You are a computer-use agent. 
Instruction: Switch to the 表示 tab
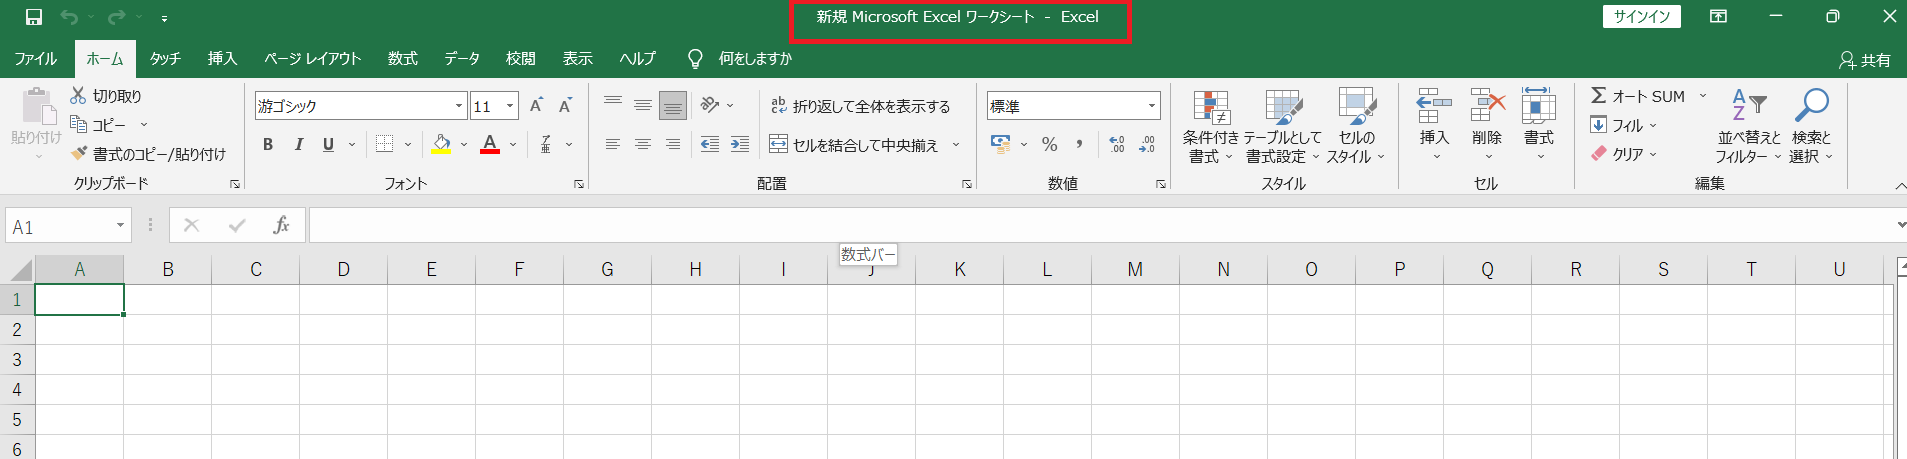[577, 59]
